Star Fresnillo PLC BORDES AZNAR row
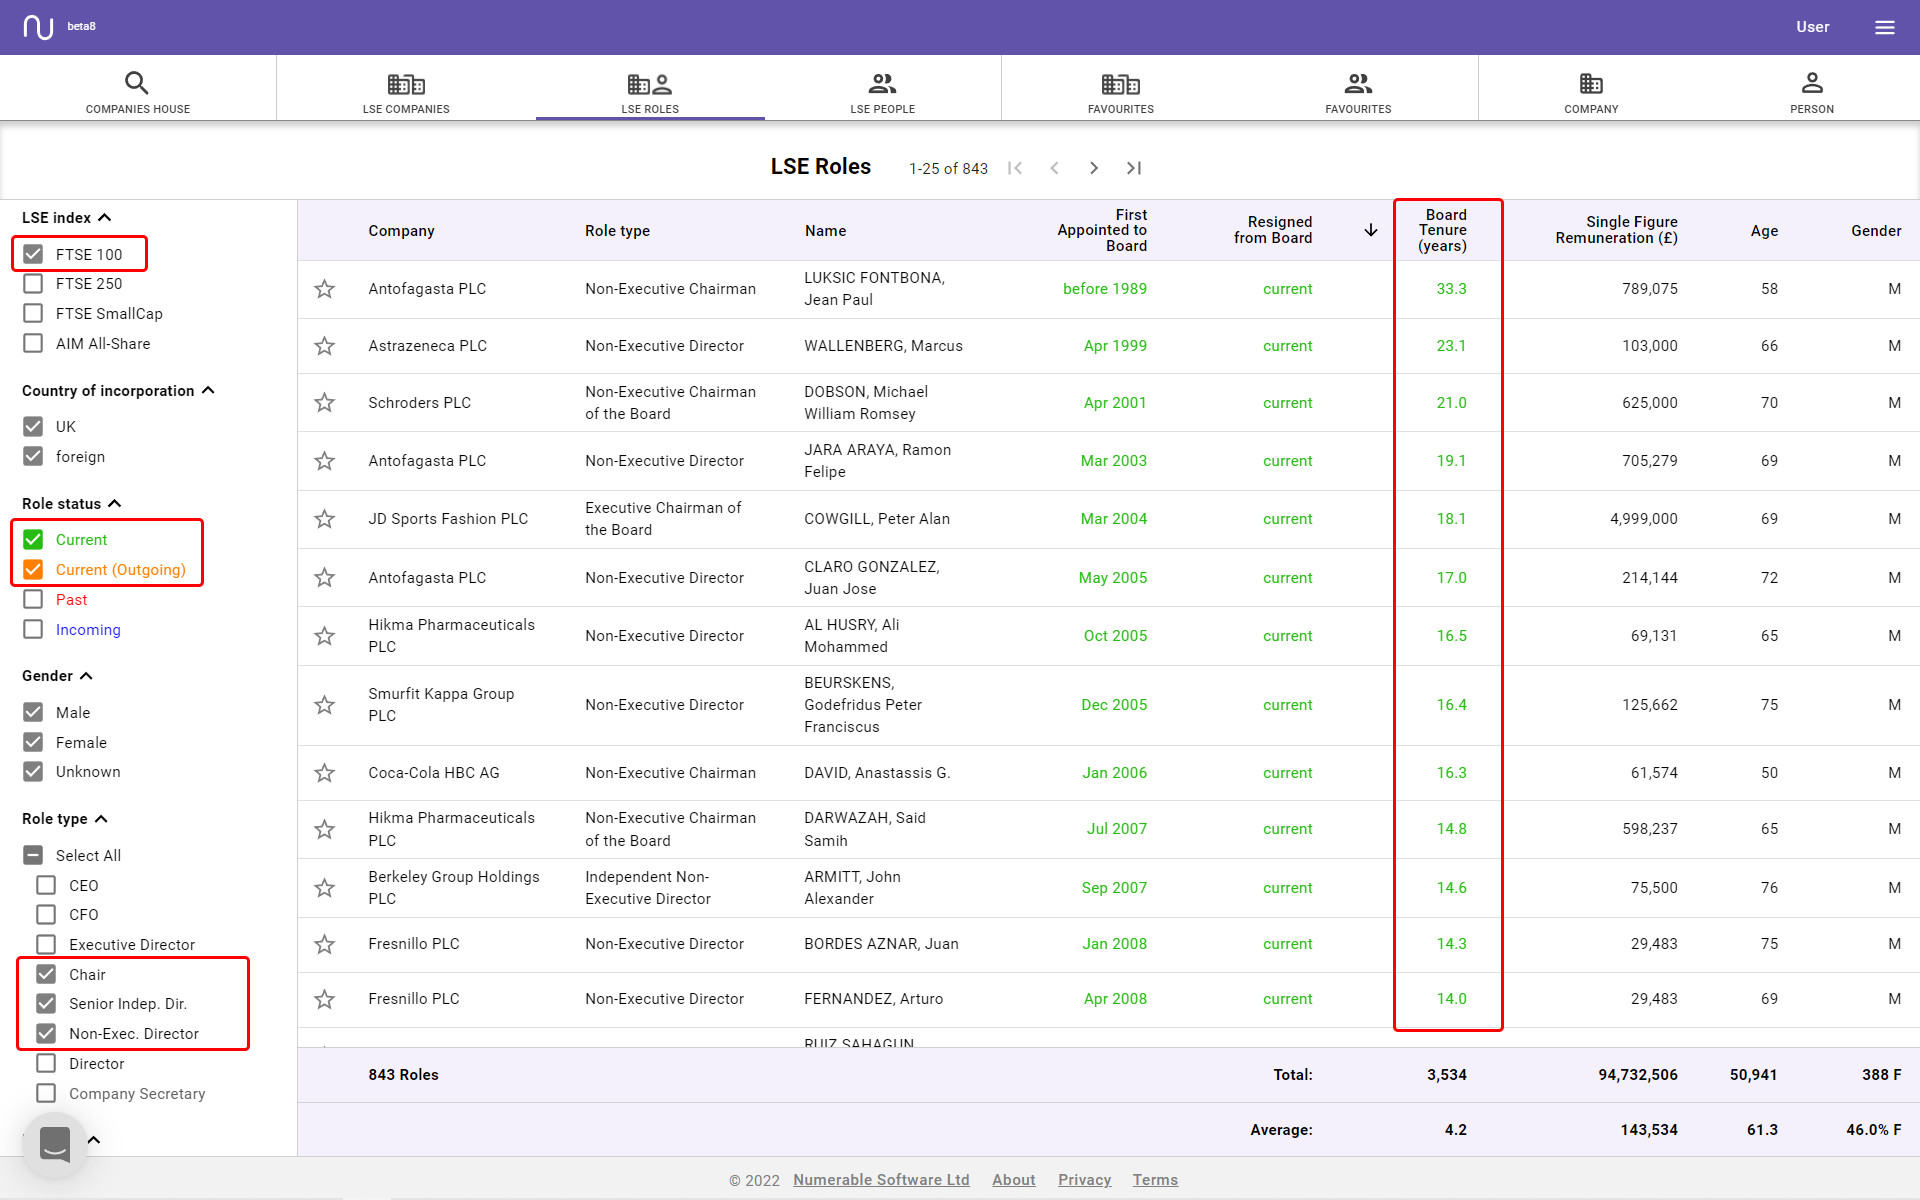Viewport: 1920px width, 1200px height. point(324,944)
